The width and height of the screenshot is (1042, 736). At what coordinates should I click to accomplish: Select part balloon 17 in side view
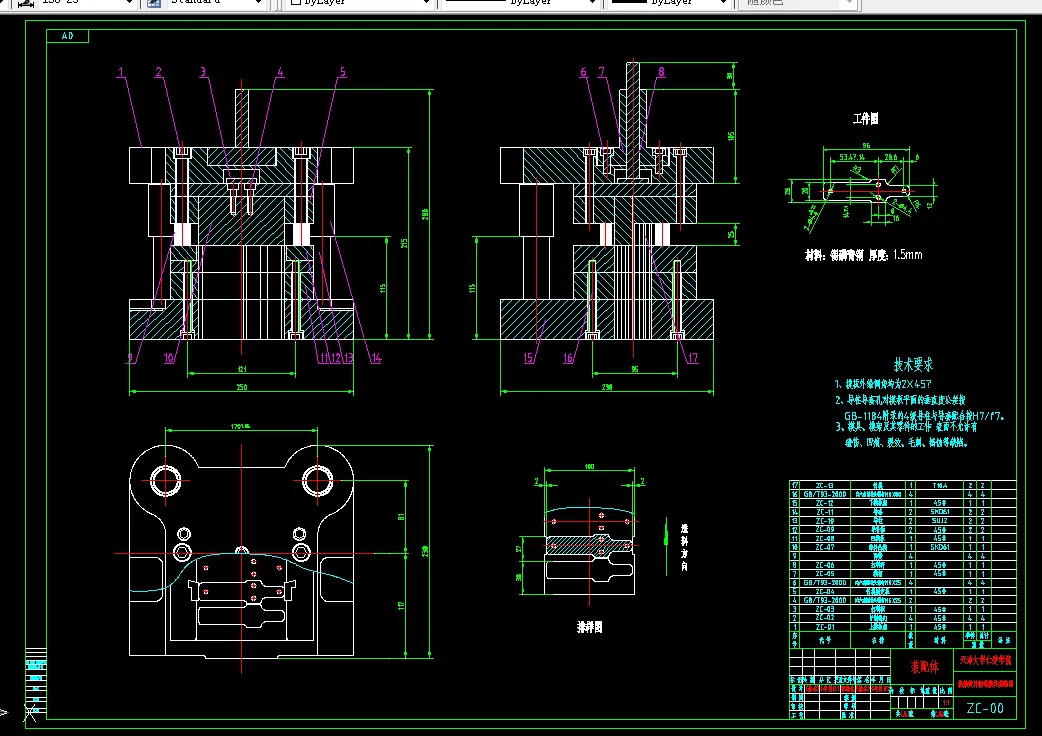point(692,358)
